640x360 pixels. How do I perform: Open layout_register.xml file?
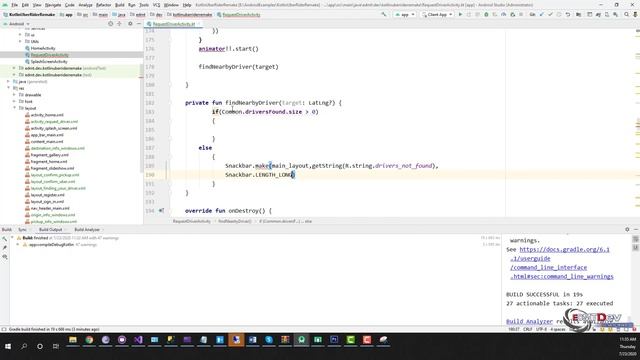point(47,195)
